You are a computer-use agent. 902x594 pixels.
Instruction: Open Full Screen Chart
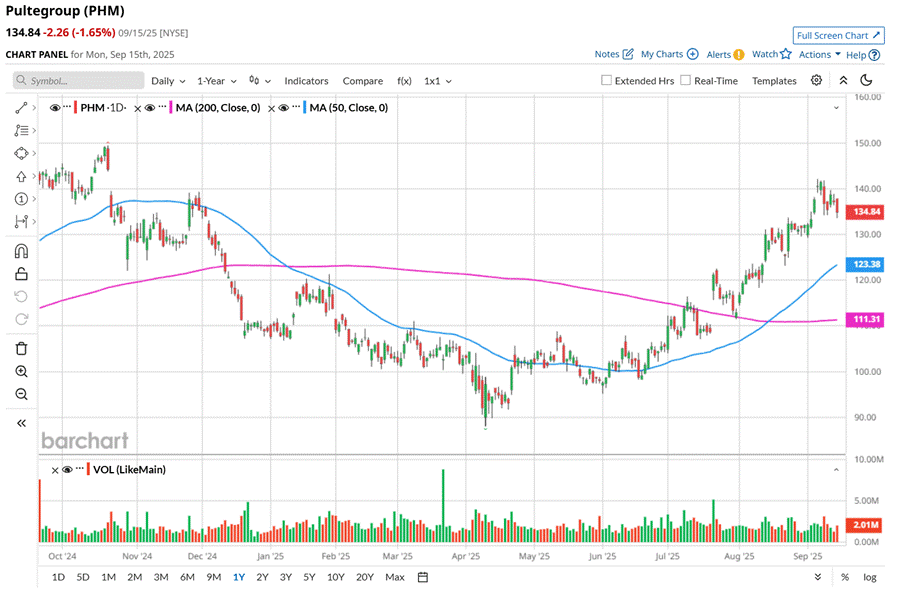pos(838,36)
